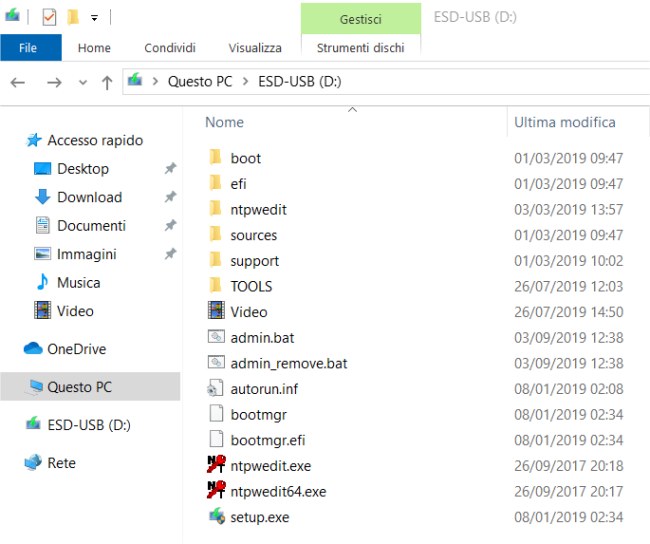Click the OneDrive cloud icon in sidebar
The height and width of the screenshot is (544, 650).
point(33,349)
